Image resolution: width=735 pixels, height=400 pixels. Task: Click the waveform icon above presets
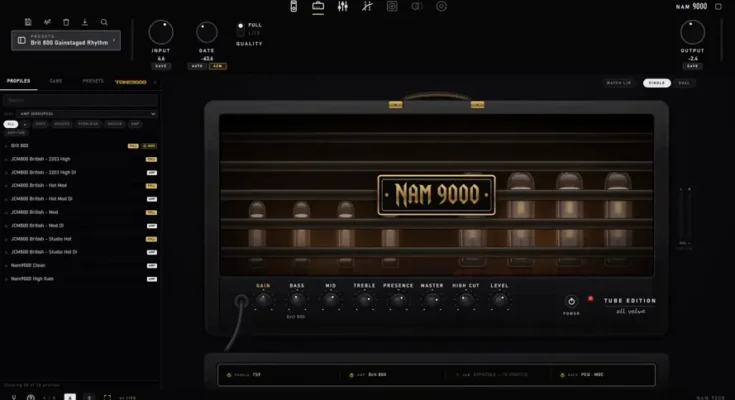pyautogui.click(x=47, y=22)
